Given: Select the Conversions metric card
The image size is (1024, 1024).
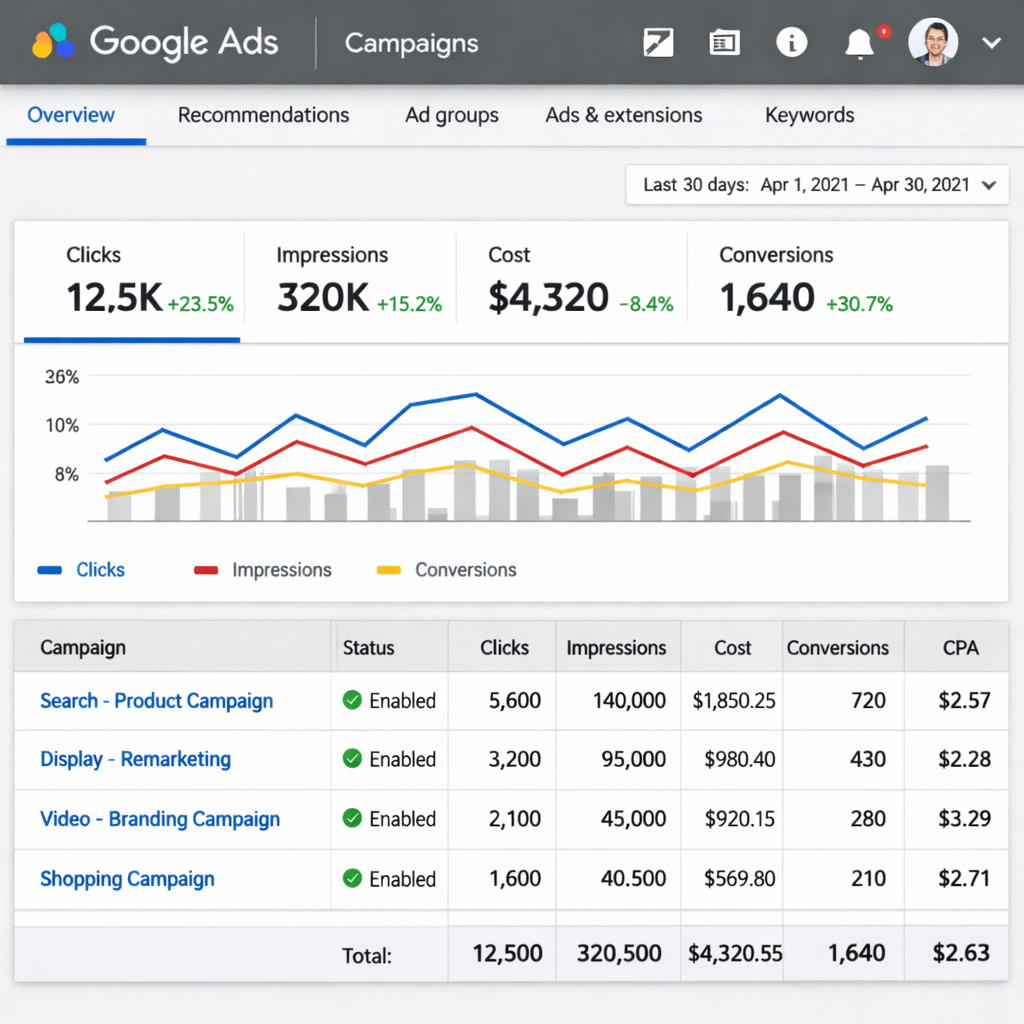Looking at the screenshot, I should 805,280.
